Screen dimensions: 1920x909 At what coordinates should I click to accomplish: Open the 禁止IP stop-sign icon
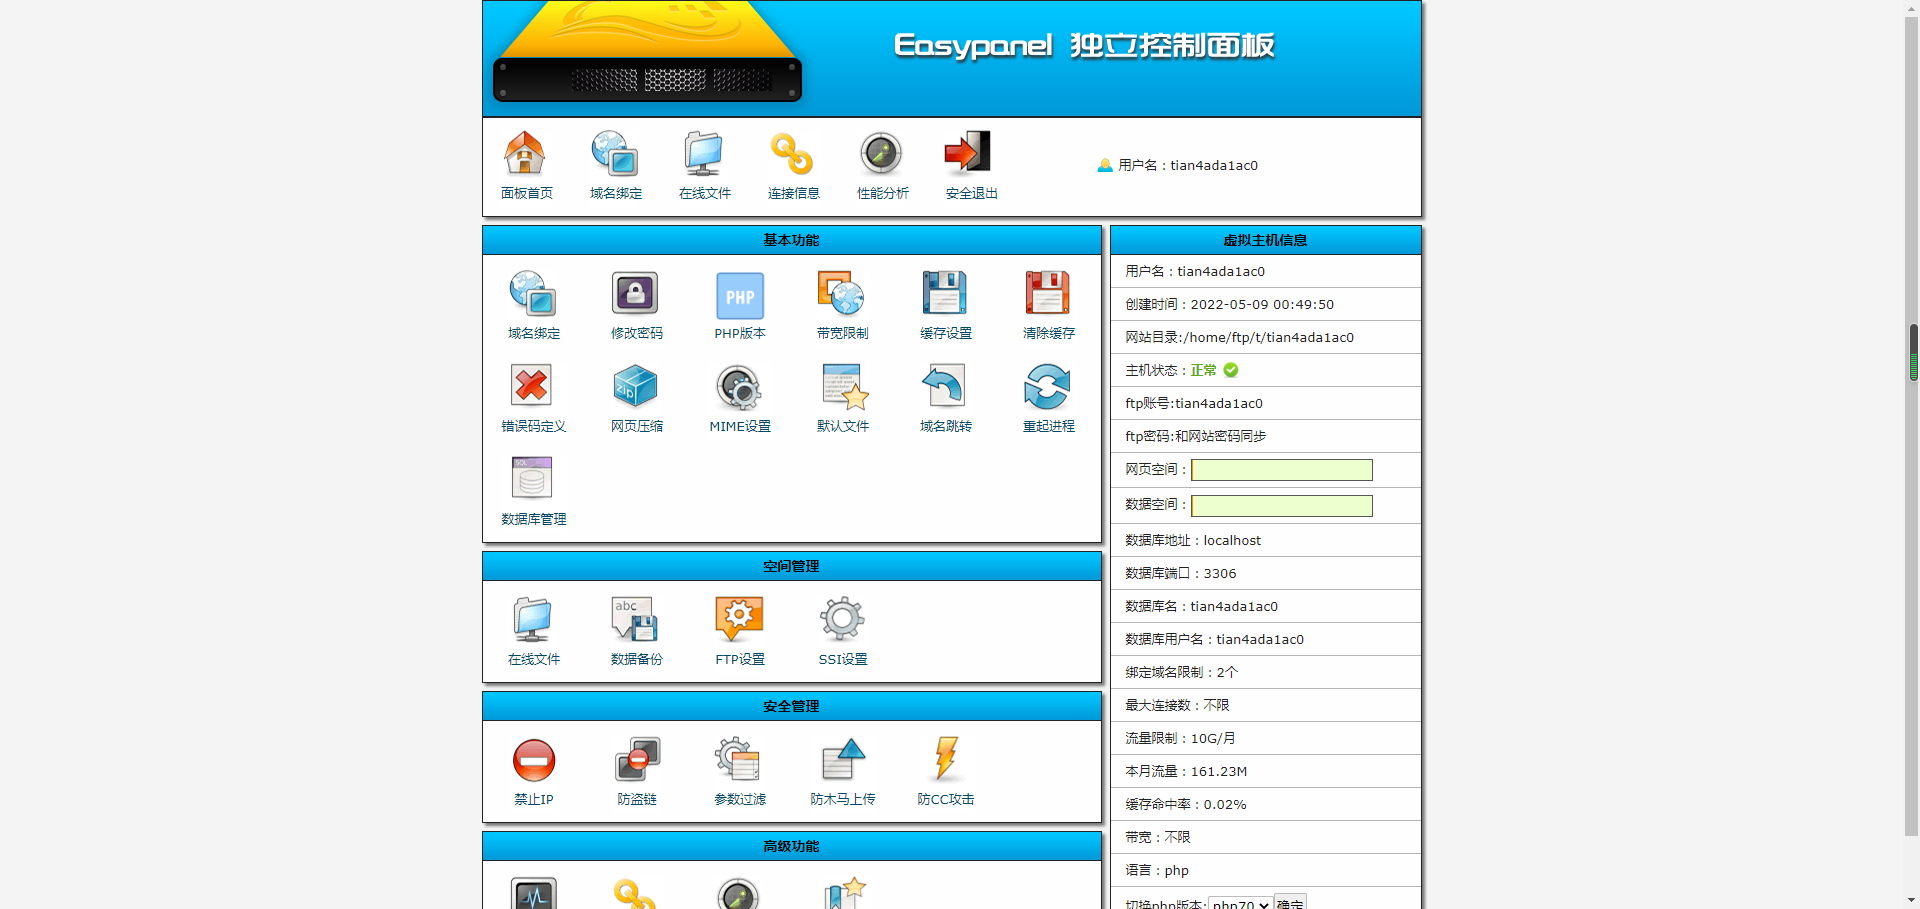click(x=533, y=760)
